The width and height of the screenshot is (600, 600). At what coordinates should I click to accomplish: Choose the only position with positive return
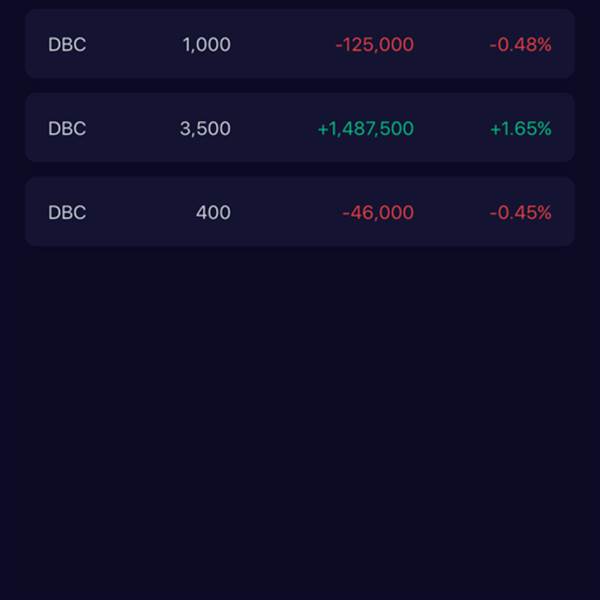pyautogui.click(x=300, y=127)
